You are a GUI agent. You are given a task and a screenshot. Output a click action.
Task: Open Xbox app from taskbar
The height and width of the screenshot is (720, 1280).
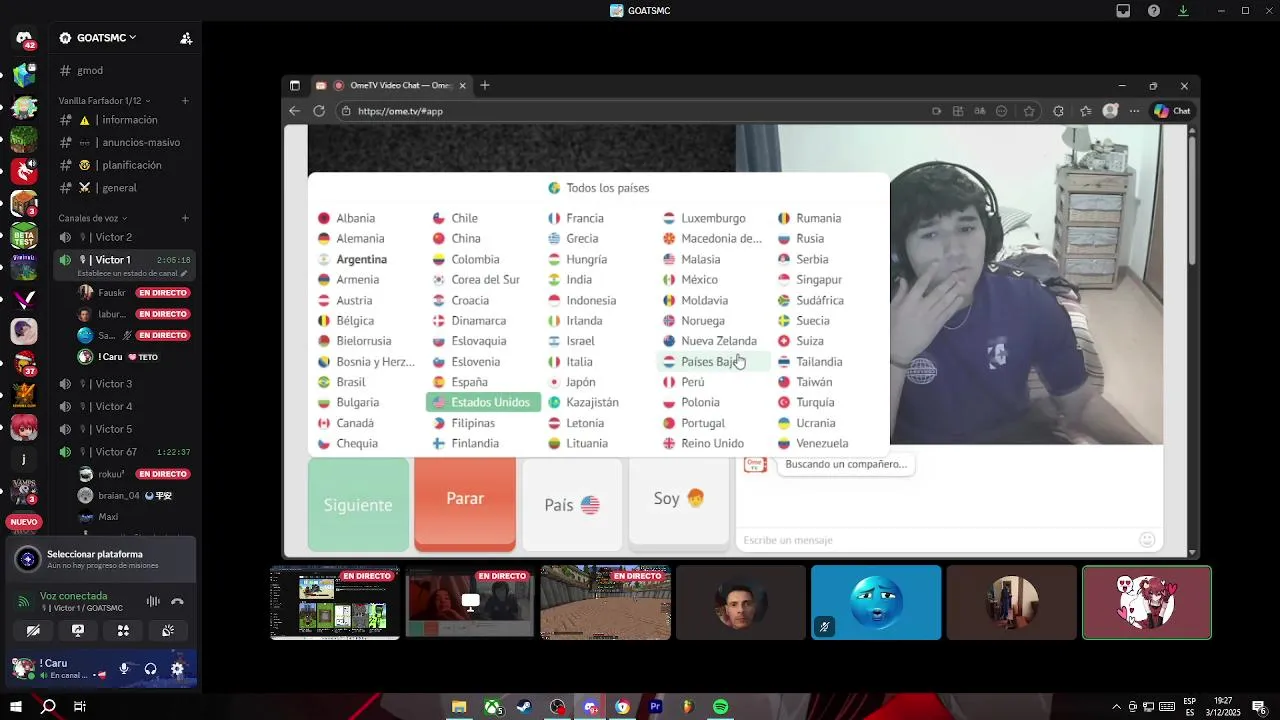(491, 707)
